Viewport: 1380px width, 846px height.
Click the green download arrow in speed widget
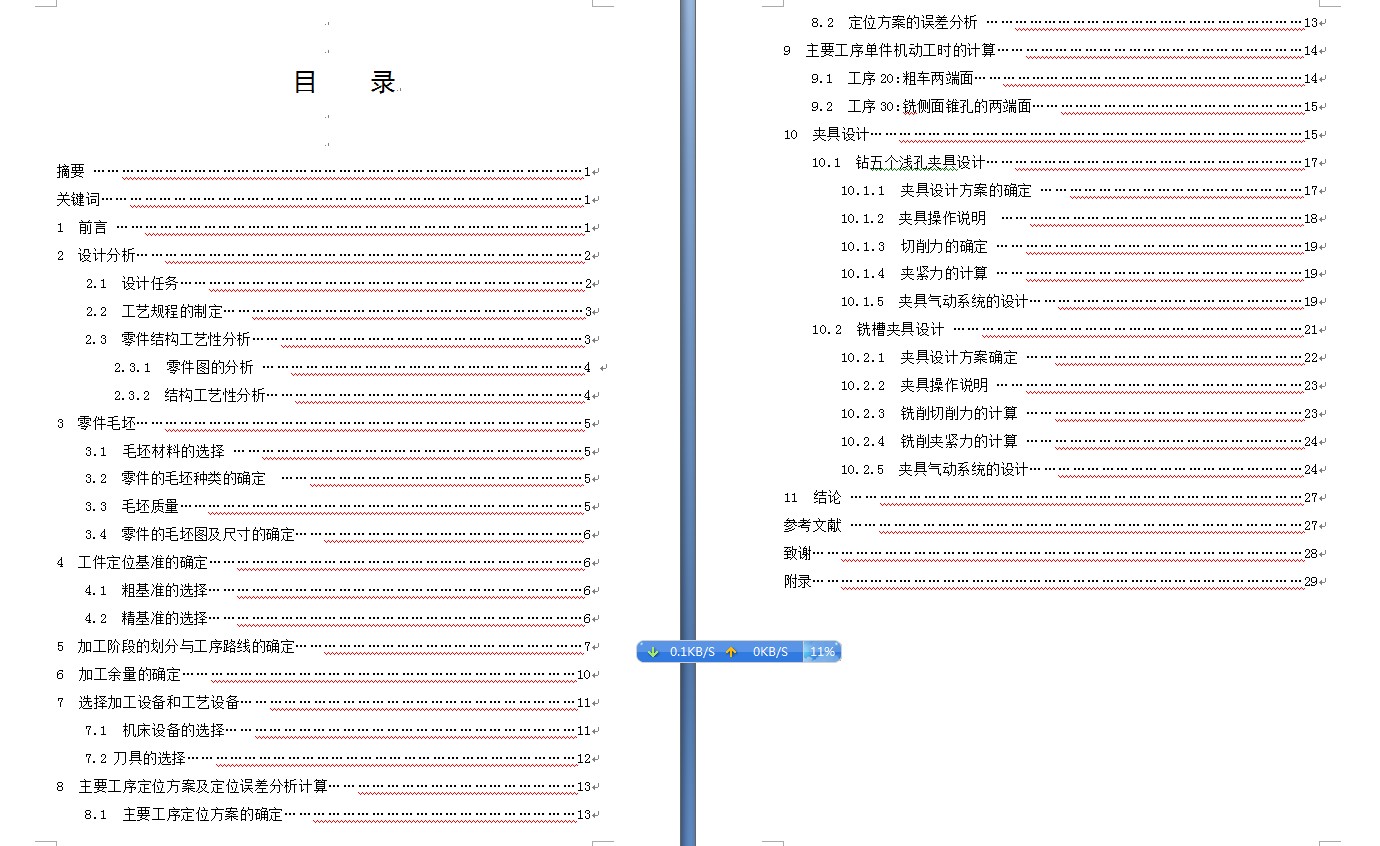[653, 652]
